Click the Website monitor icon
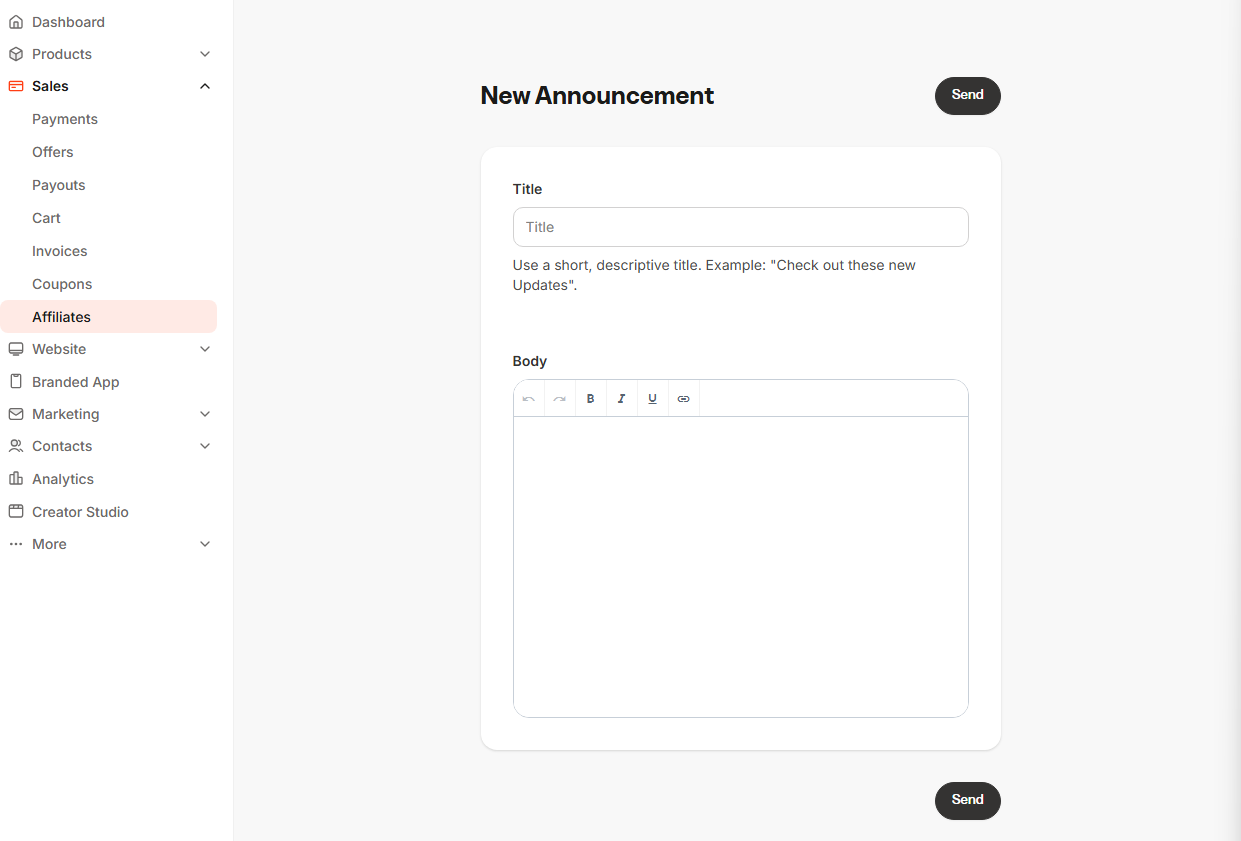 tap(16, 348)
